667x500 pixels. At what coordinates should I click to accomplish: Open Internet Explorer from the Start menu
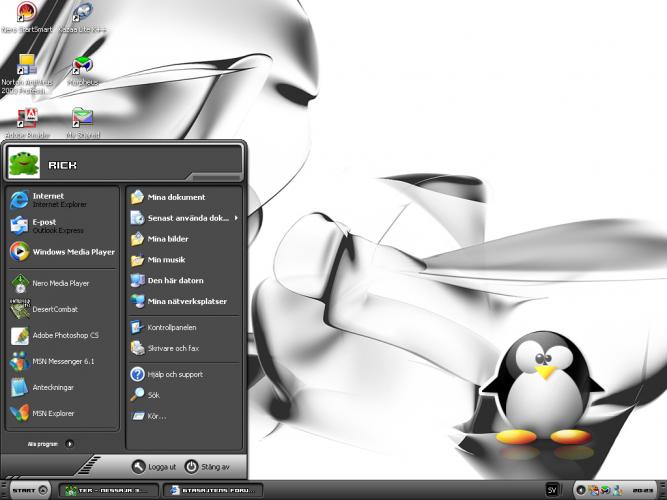point(50,199)
